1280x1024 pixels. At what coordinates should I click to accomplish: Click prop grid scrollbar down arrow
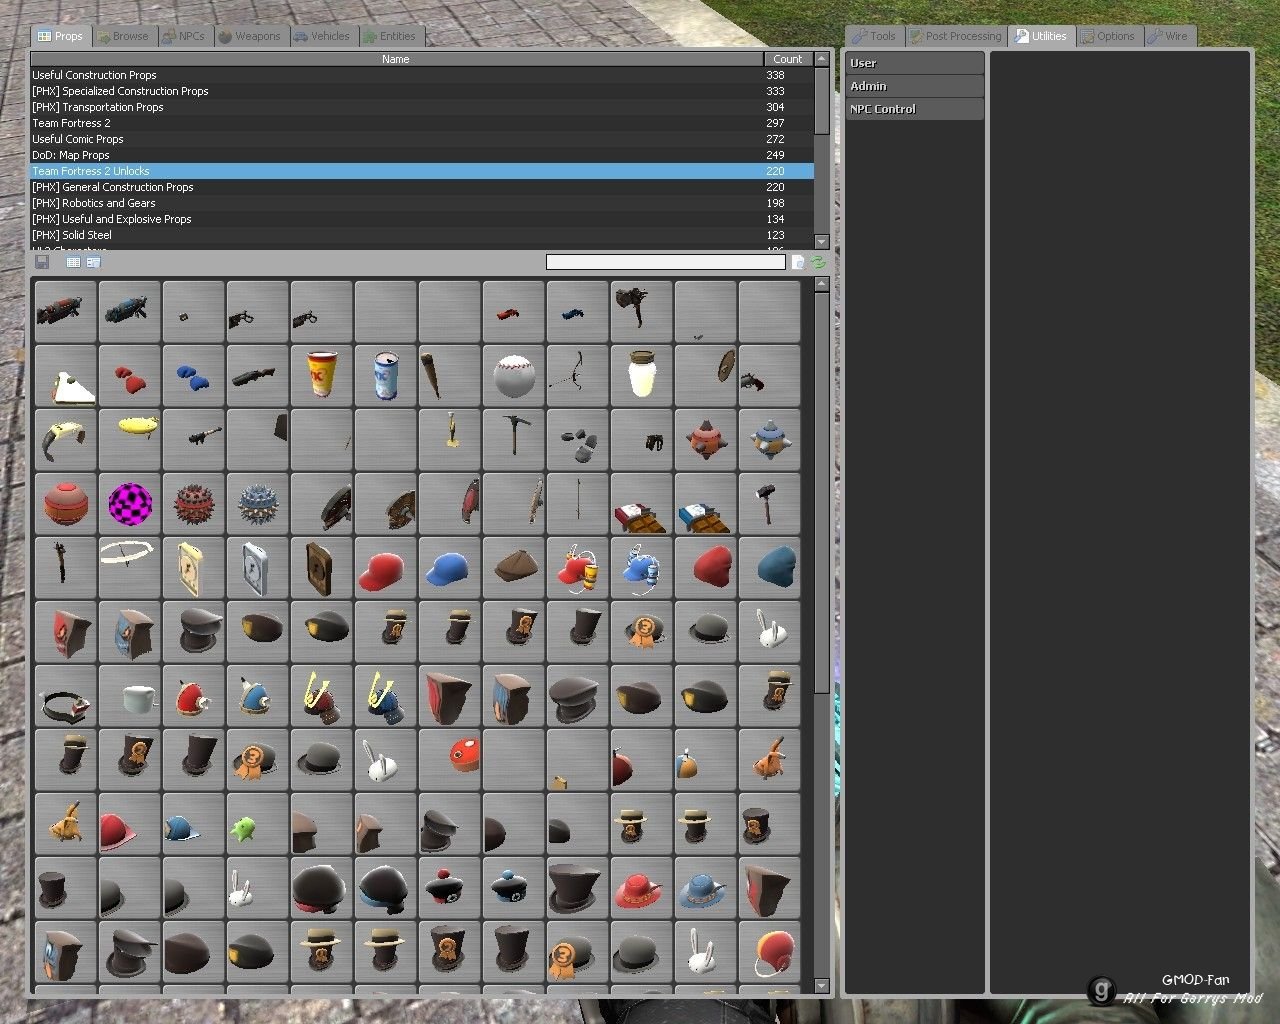pos(822,986)
